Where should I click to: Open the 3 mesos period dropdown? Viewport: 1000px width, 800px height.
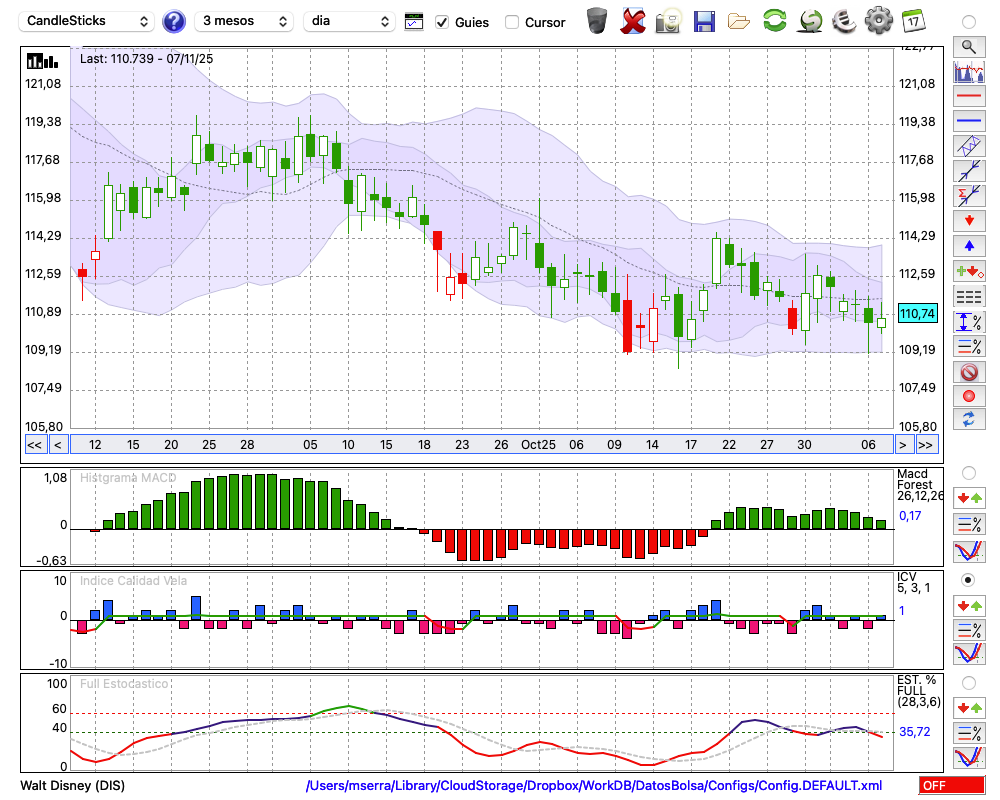click(x=243, y=21)
